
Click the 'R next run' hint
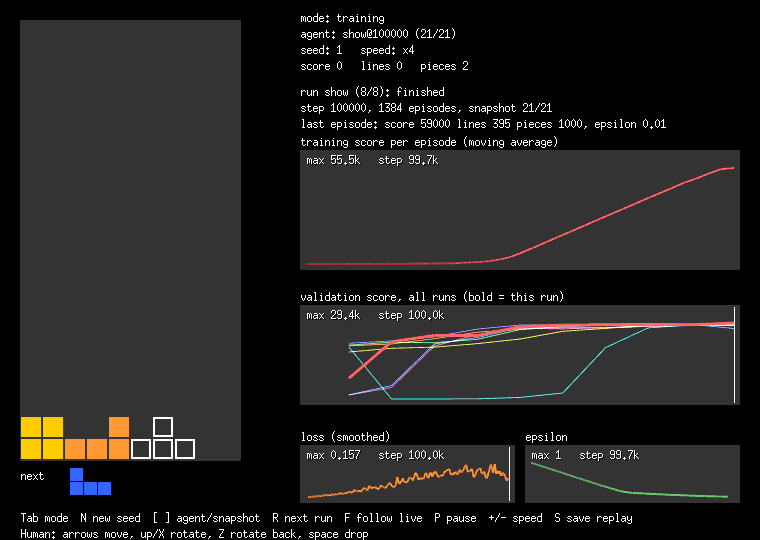click(x=302, y=518)
